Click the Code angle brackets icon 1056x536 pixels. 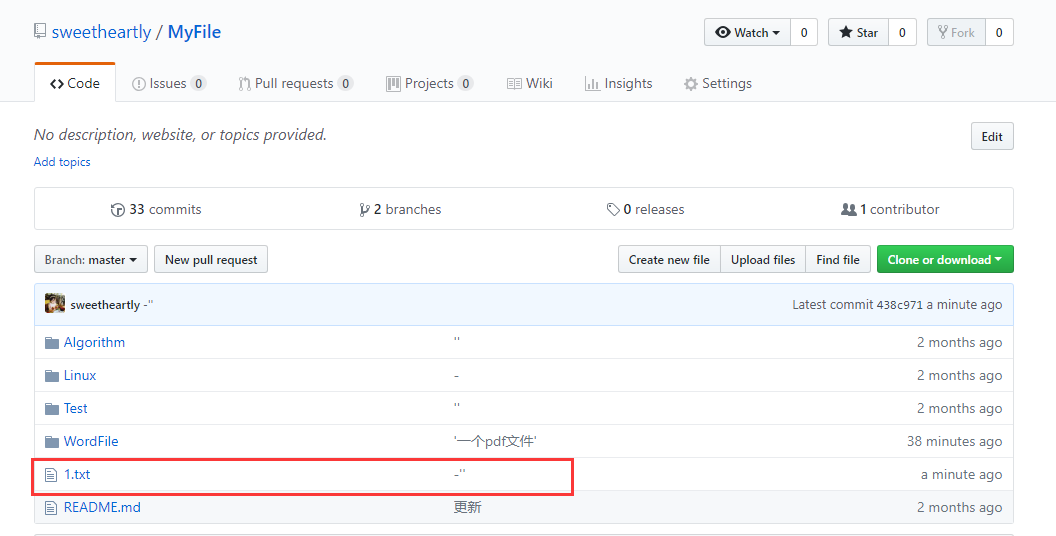click(x=57, y=84)
